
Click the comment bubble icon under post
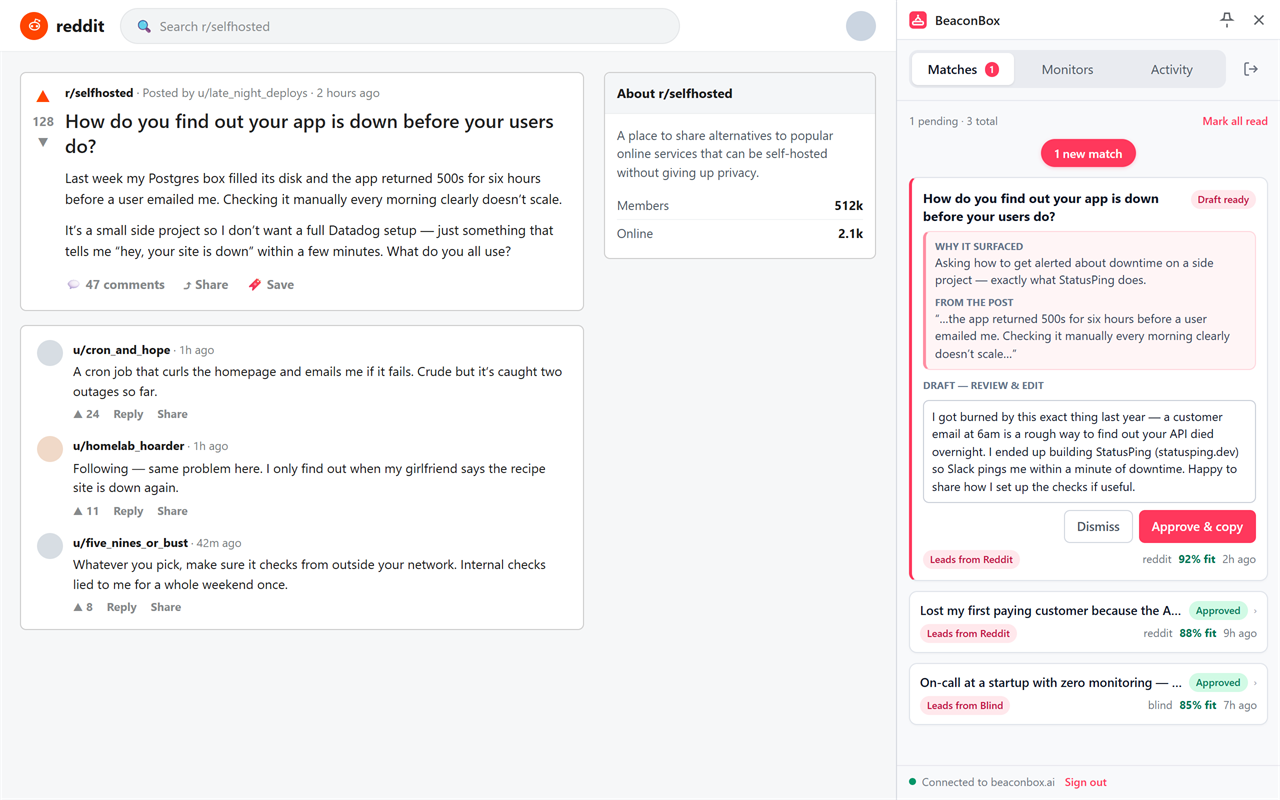point(73,285)
